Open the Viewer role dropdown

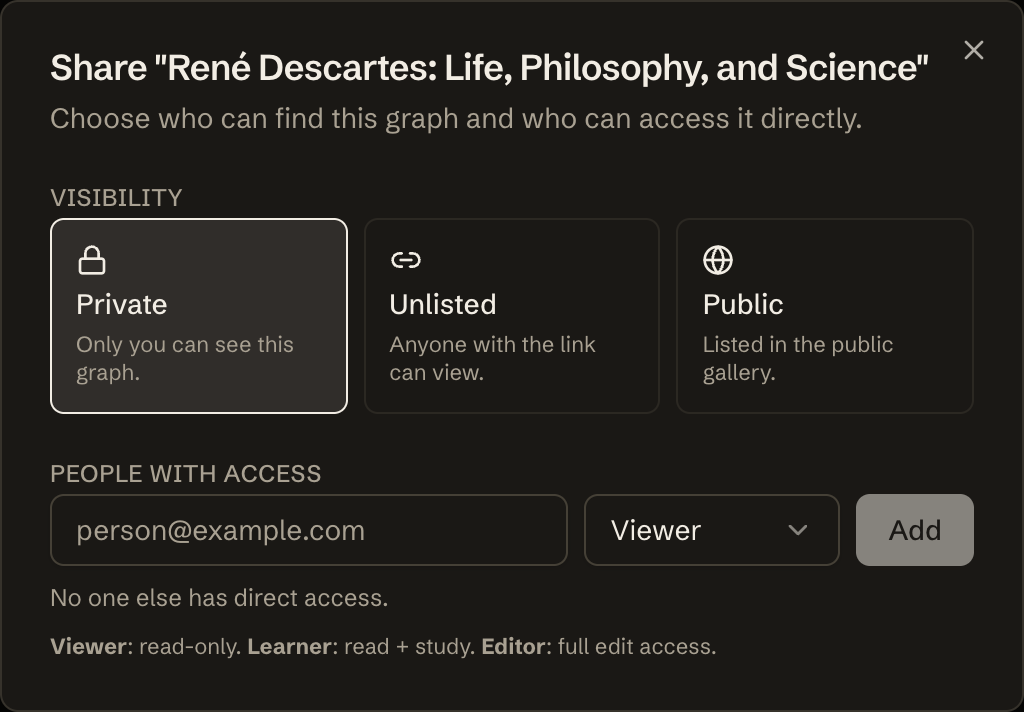(x=712, y=530)
